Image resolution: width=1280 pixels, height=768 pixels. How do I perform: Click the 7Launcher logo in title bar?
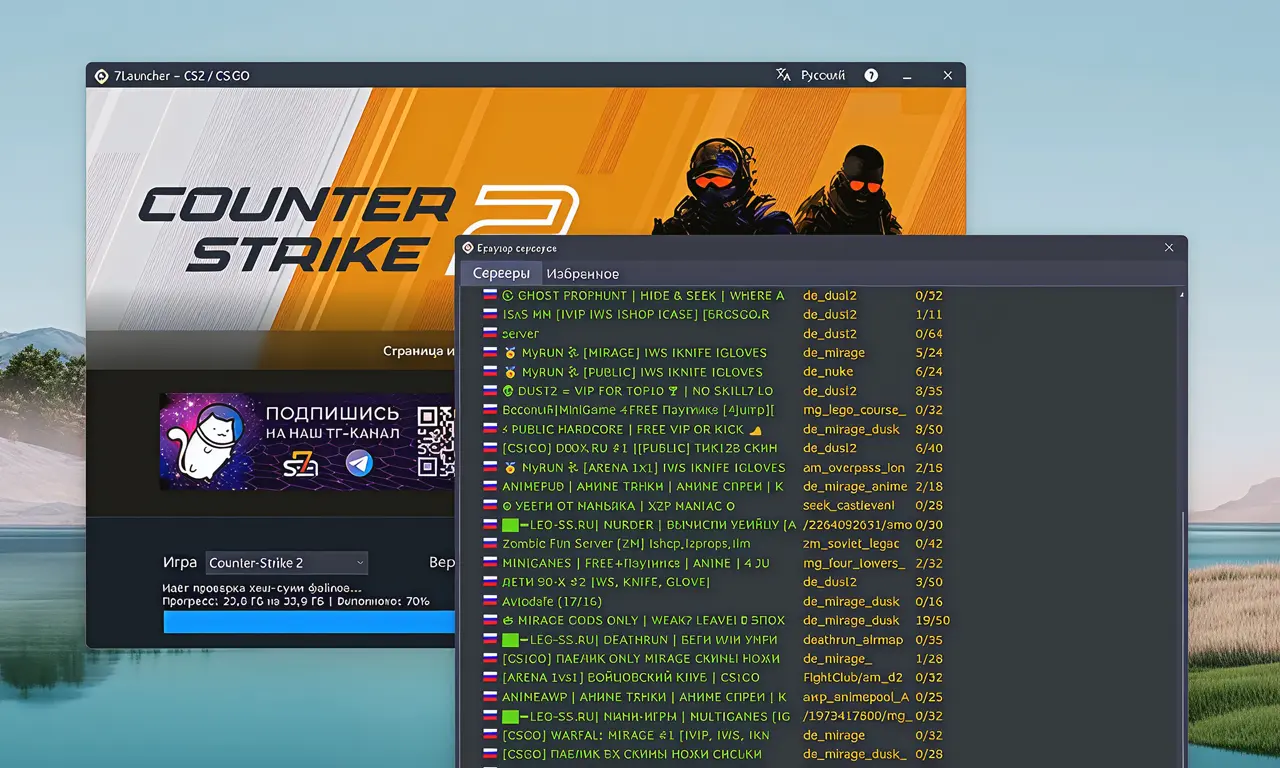tap(101, 75)
